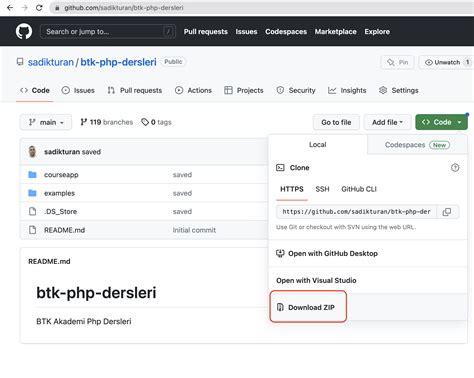Open the Add file dropdown
The height and width of the screenshot is (378, 474).
pyautogui.click(x=387, y=122)
